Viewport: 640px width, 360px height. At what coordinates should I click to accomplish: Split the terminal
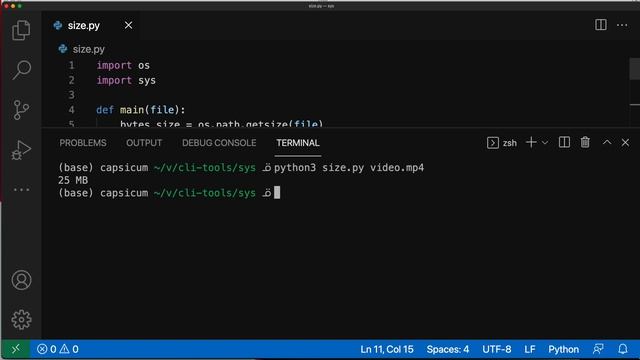point(564,142)
